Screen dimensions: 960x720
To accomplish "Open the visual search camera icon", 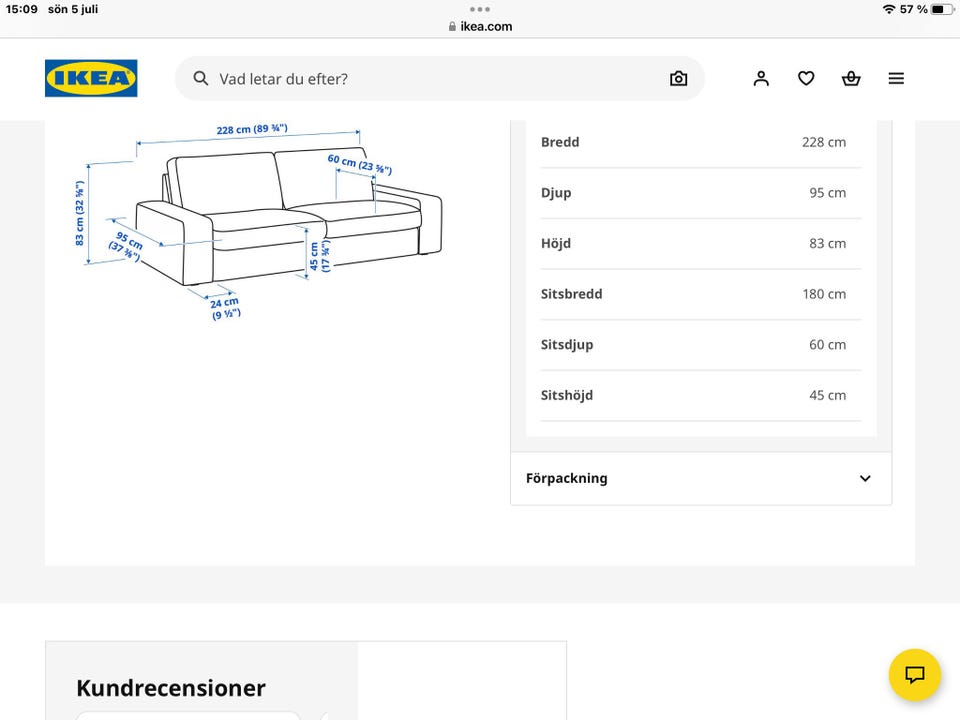I will pyautogui.click(x=678, y=78).
